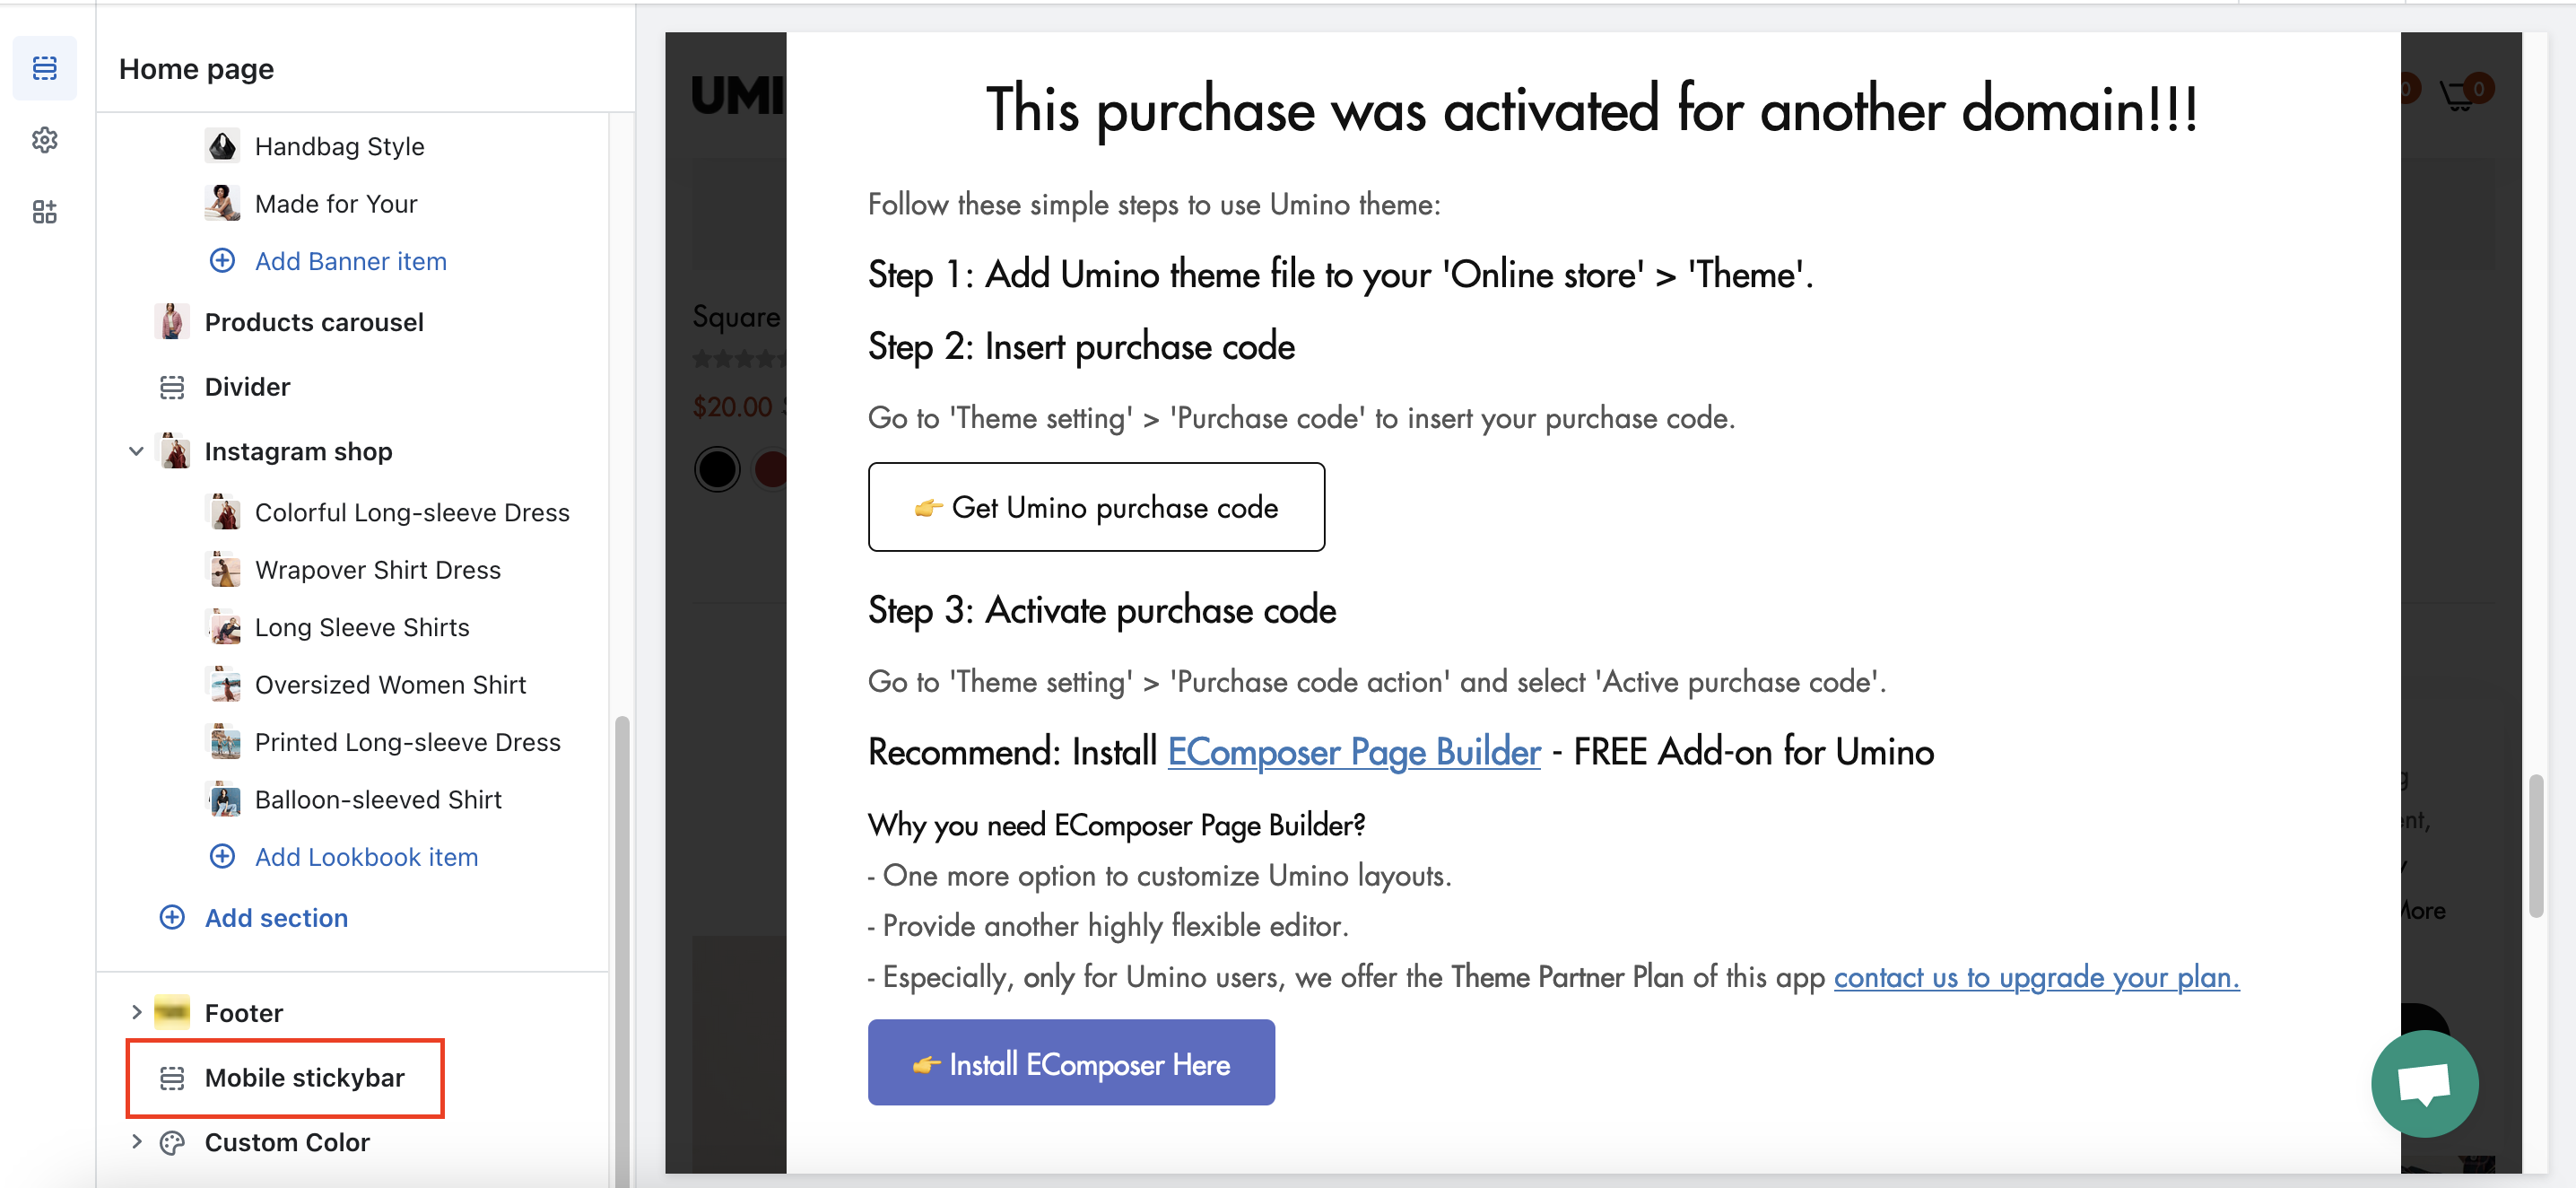
Task: Click the plus icon beside Add section
Action: pyautogui.click(x=172, y=918)
